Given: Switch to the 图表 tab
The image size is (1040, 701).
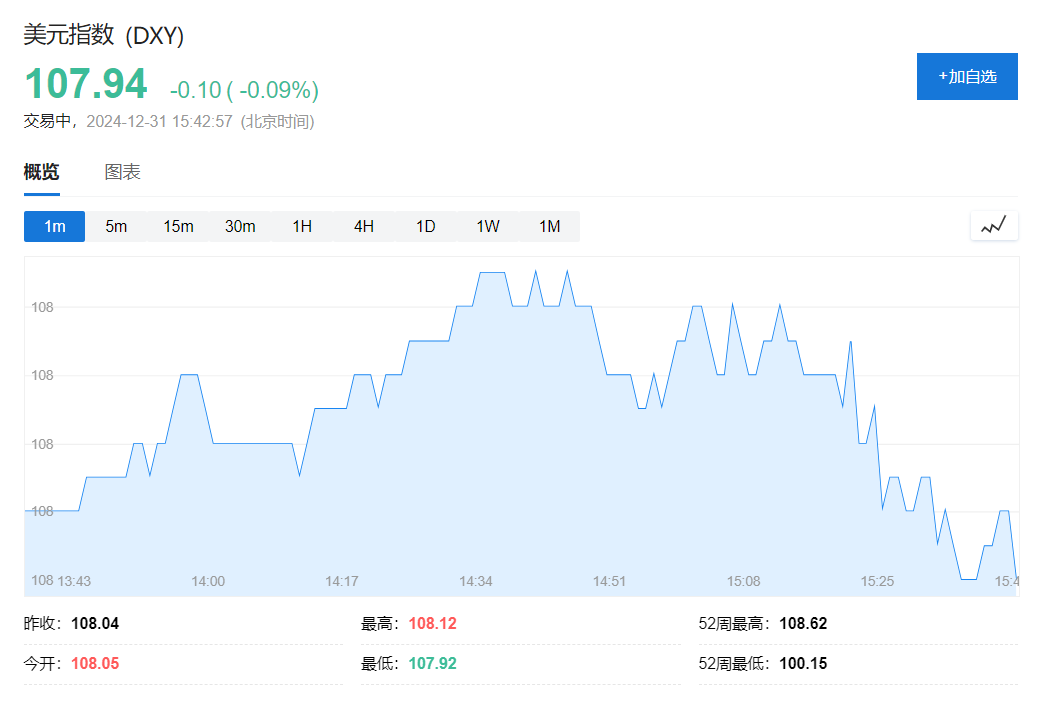Looking at the screenshot, I should pyautogui.click(x=123, y=172).
